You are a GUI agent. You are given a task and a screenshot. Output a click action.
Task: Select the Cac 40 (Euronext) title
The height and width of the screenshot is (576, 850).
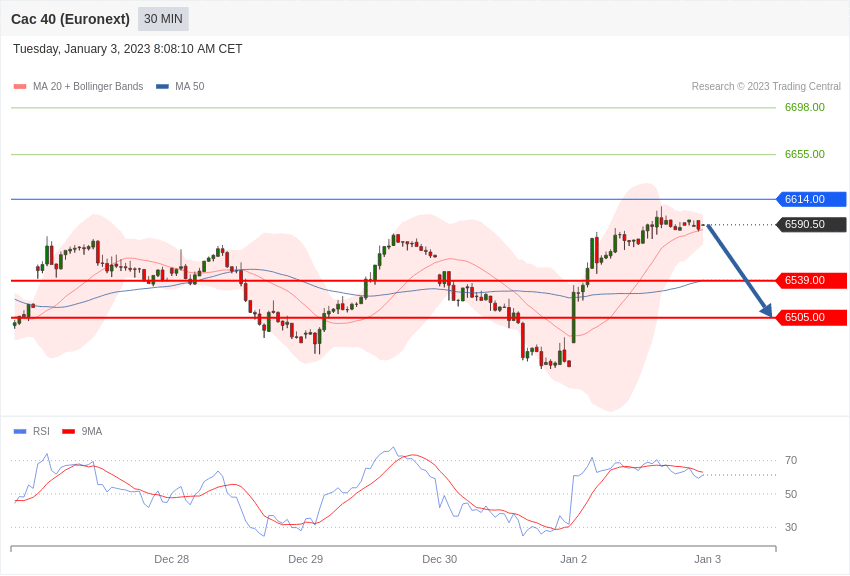tap(70, 19)
